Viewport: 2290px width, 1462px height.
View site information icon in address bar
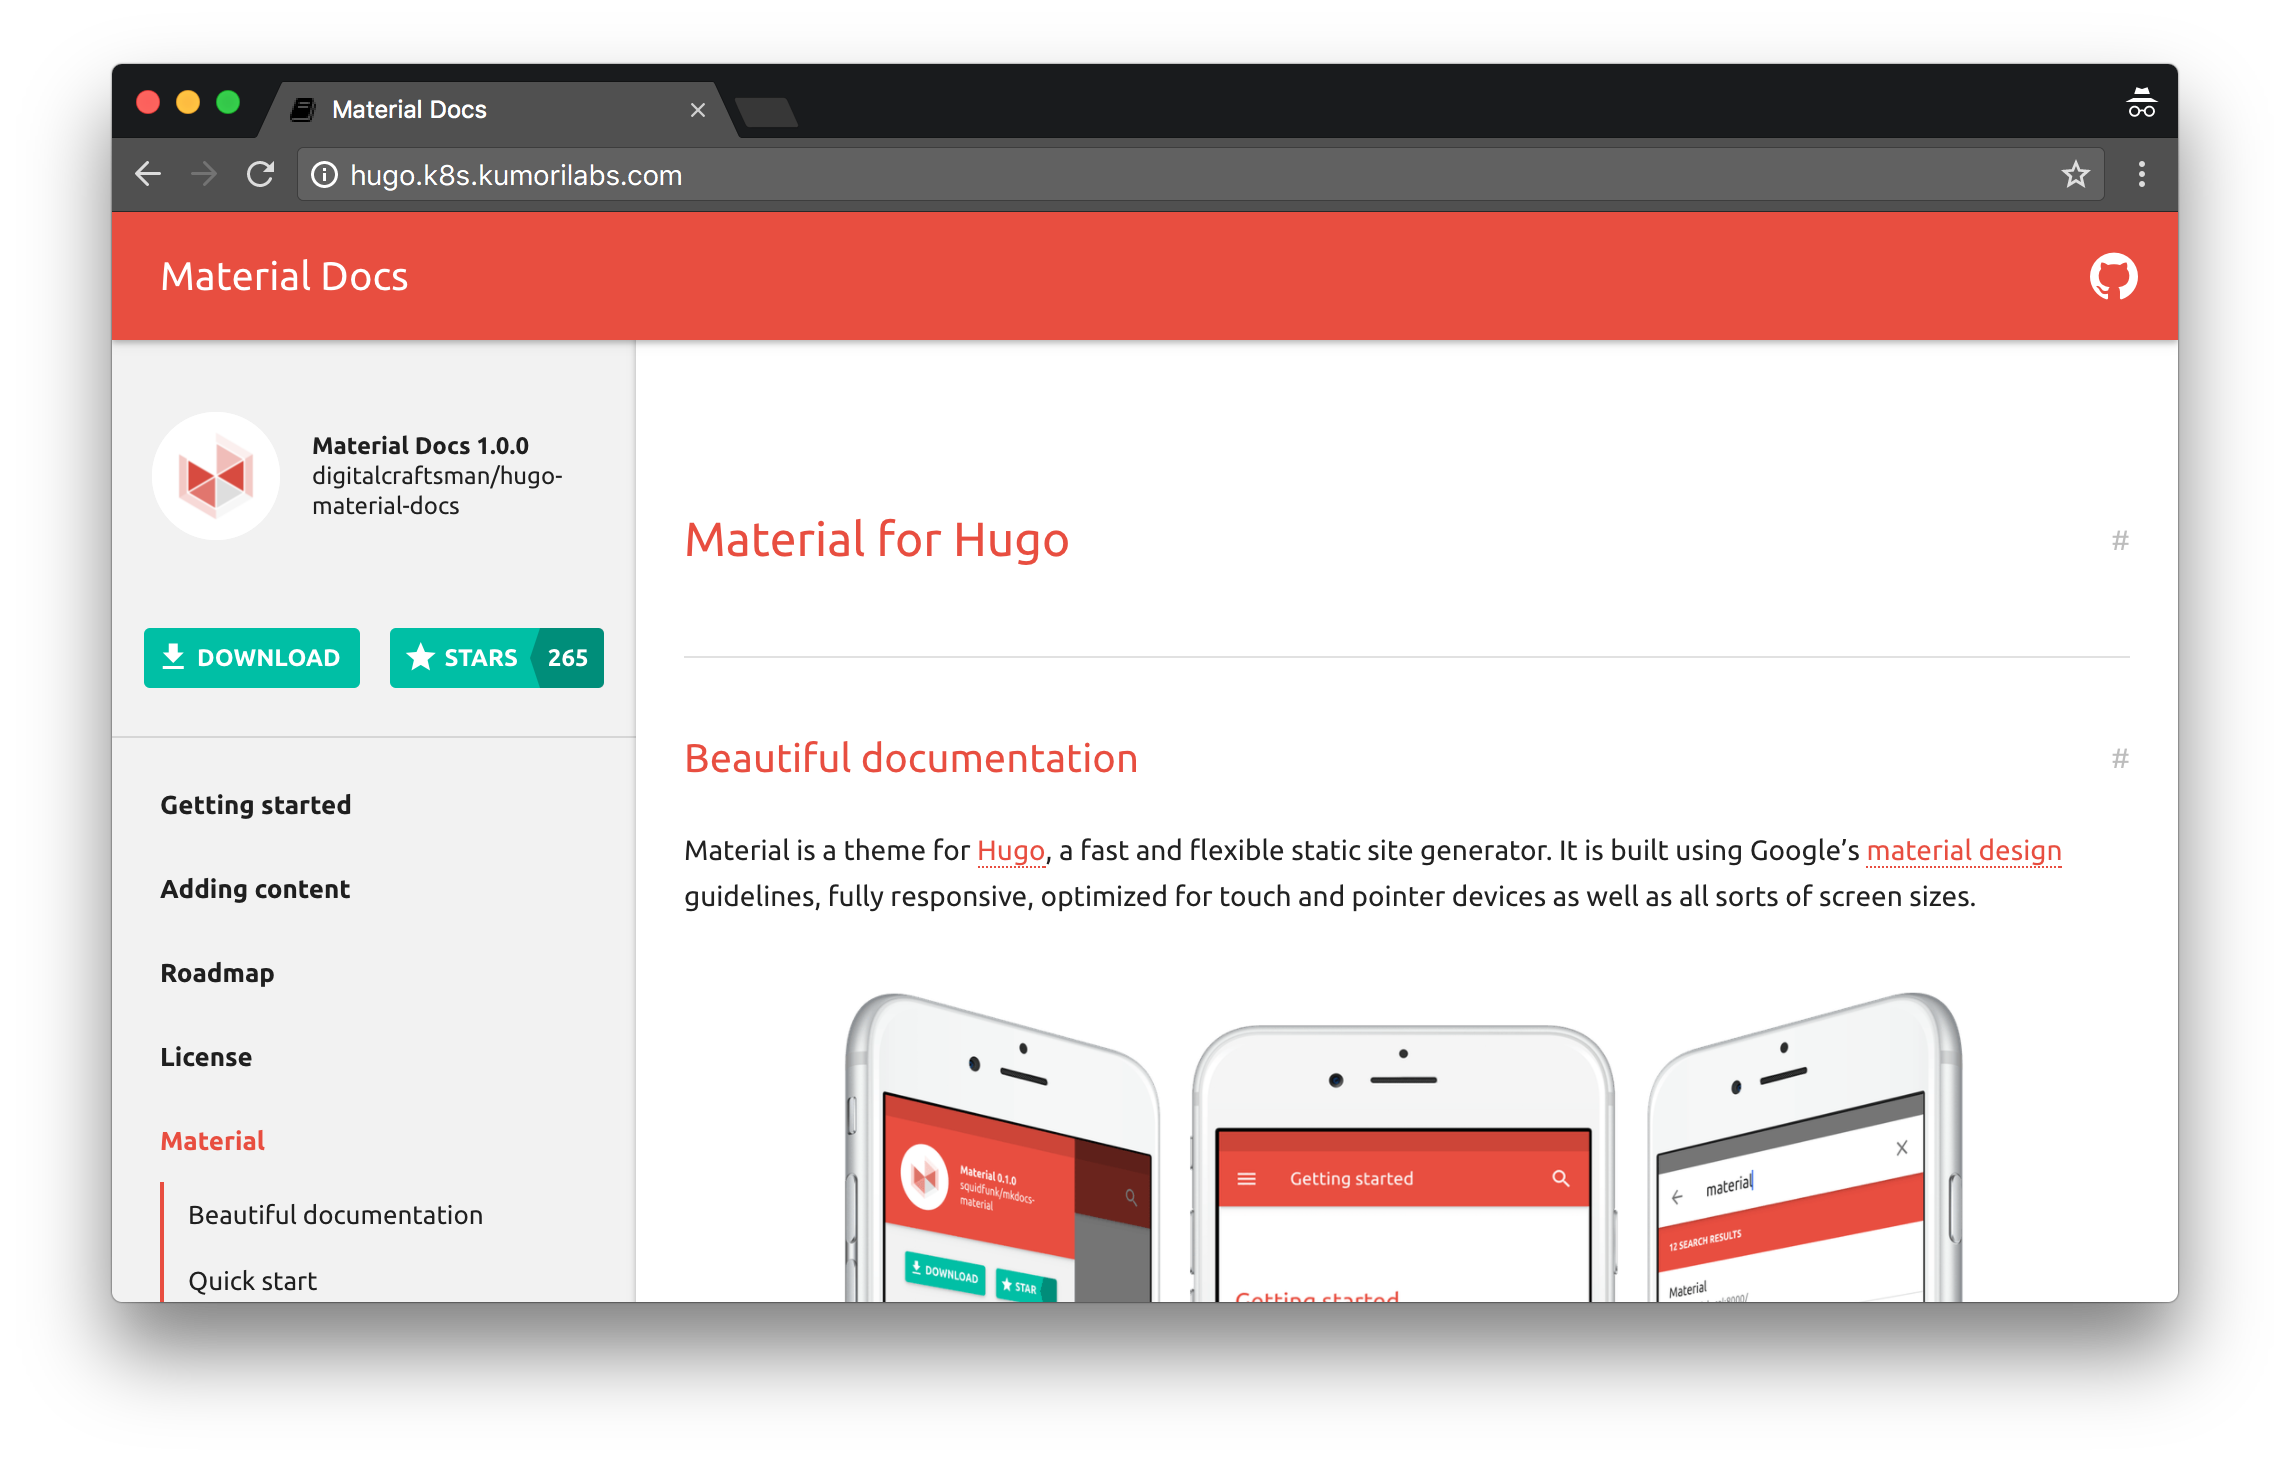pos(324,175)
